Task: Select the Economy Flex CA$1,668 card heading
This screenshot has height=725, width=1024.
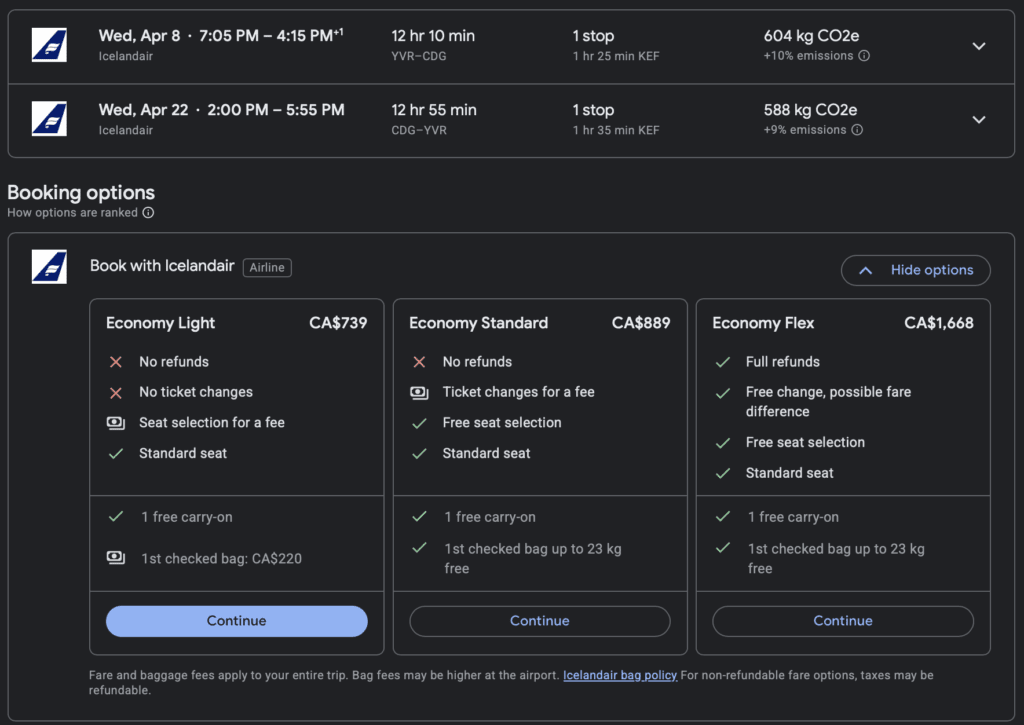Action: click(x=842, y=323)
